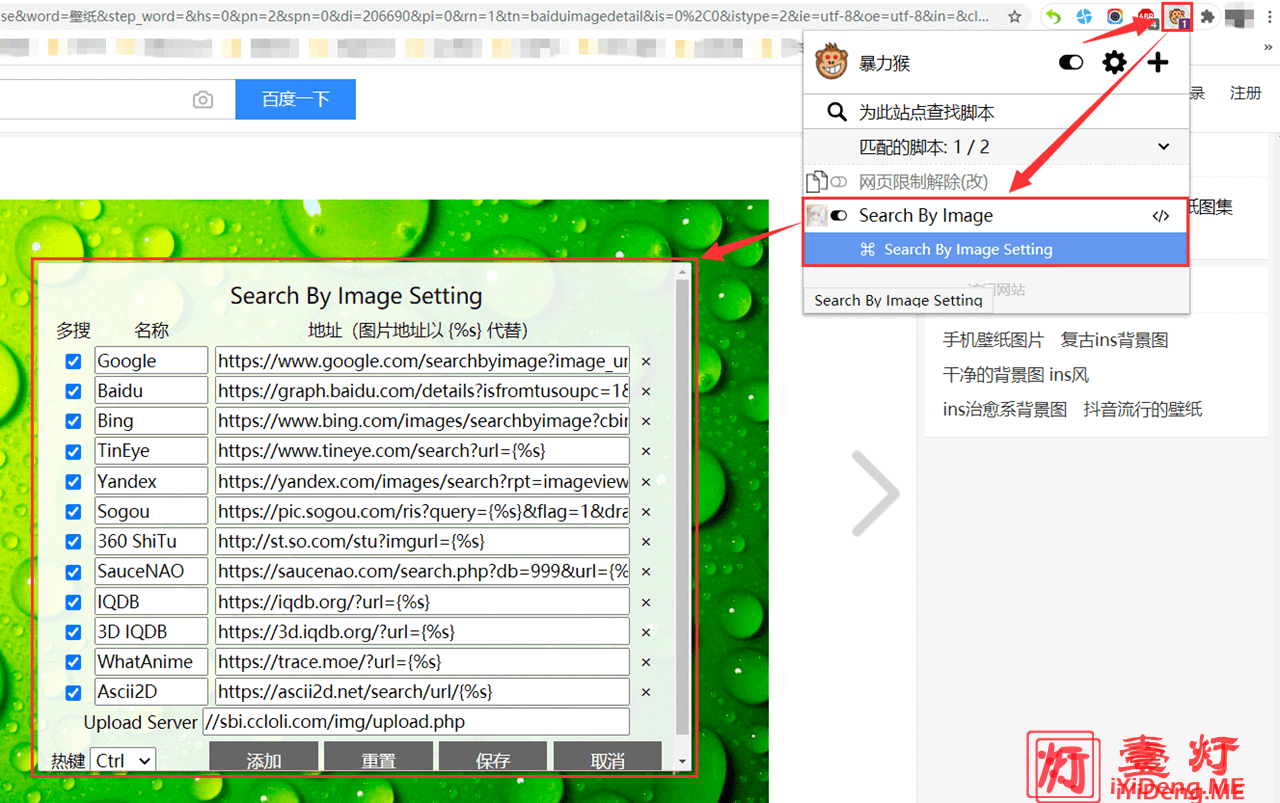
Task: Uncheck the Sogou multi-search checkbox
Action: (x=73, y=511)
